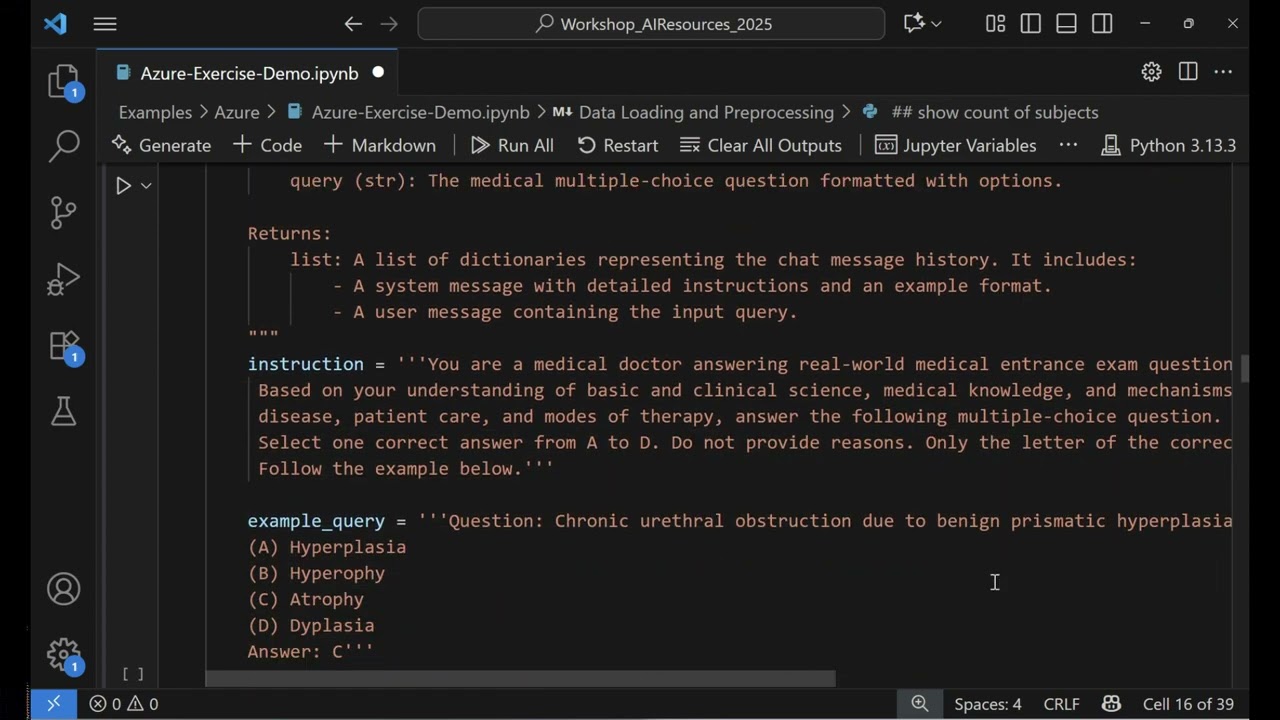
Task: Click the '(D) Dyplasia' line
Action: click(311, 625)
